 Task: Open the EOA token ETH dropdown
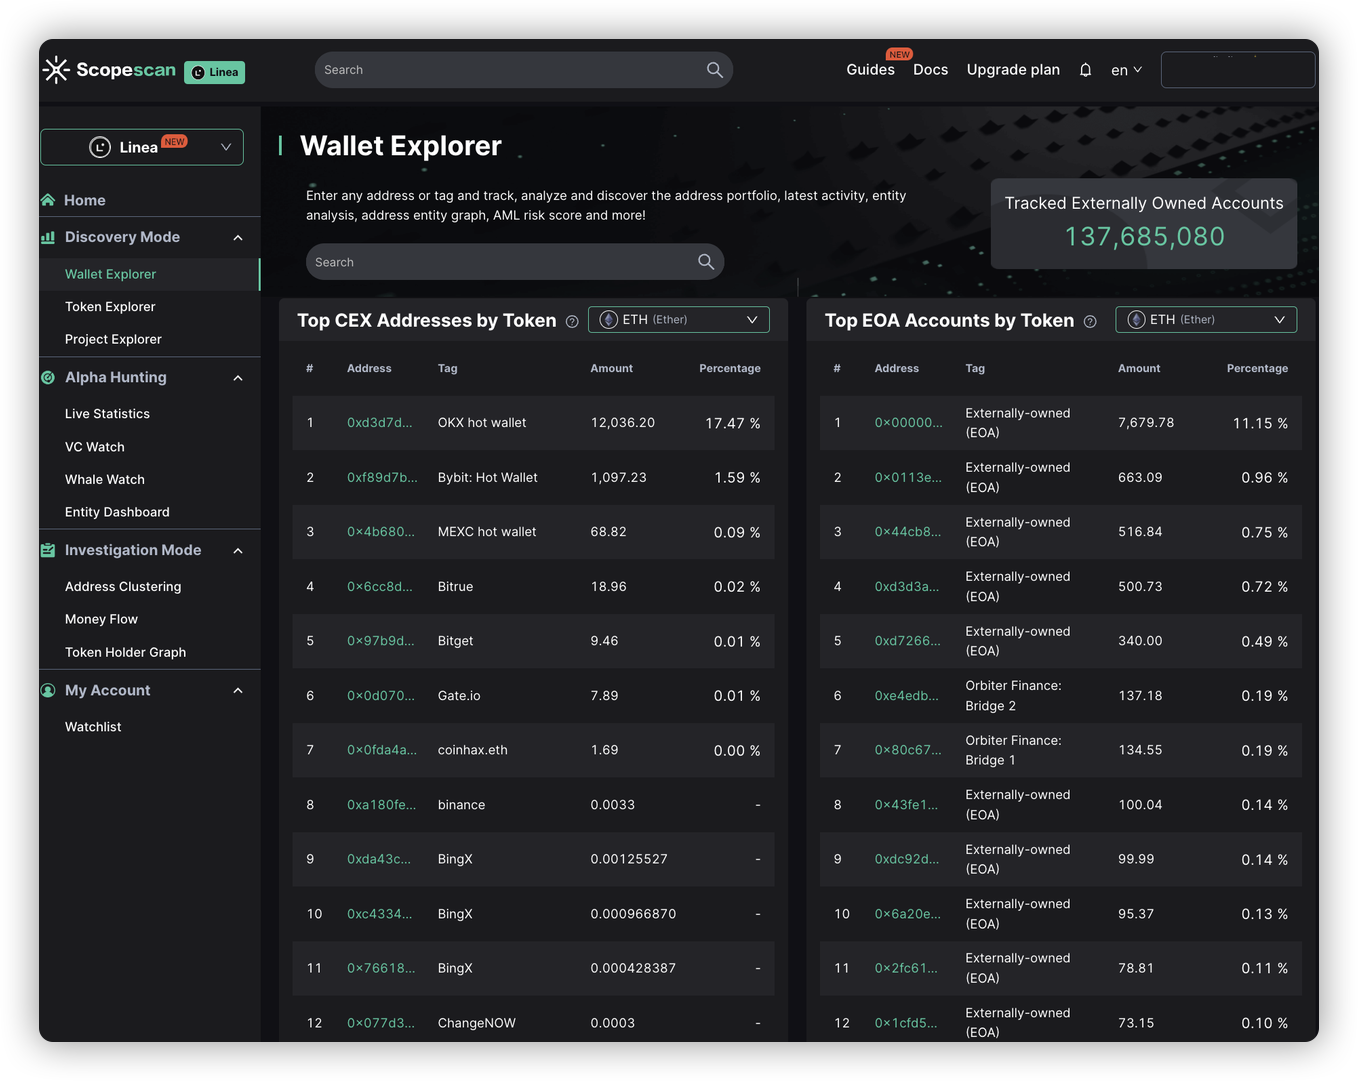[1205, 320]
